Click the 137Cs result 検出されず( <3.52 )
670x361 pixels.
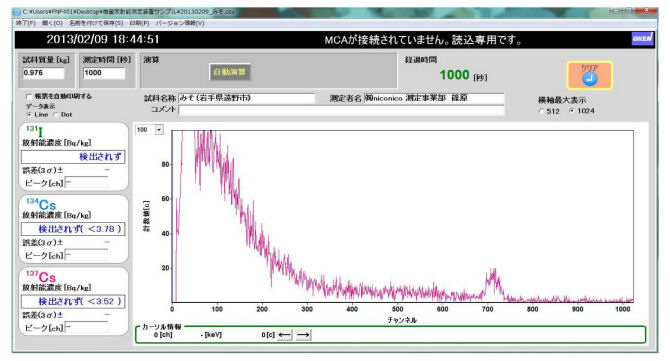tap(73, 301)
